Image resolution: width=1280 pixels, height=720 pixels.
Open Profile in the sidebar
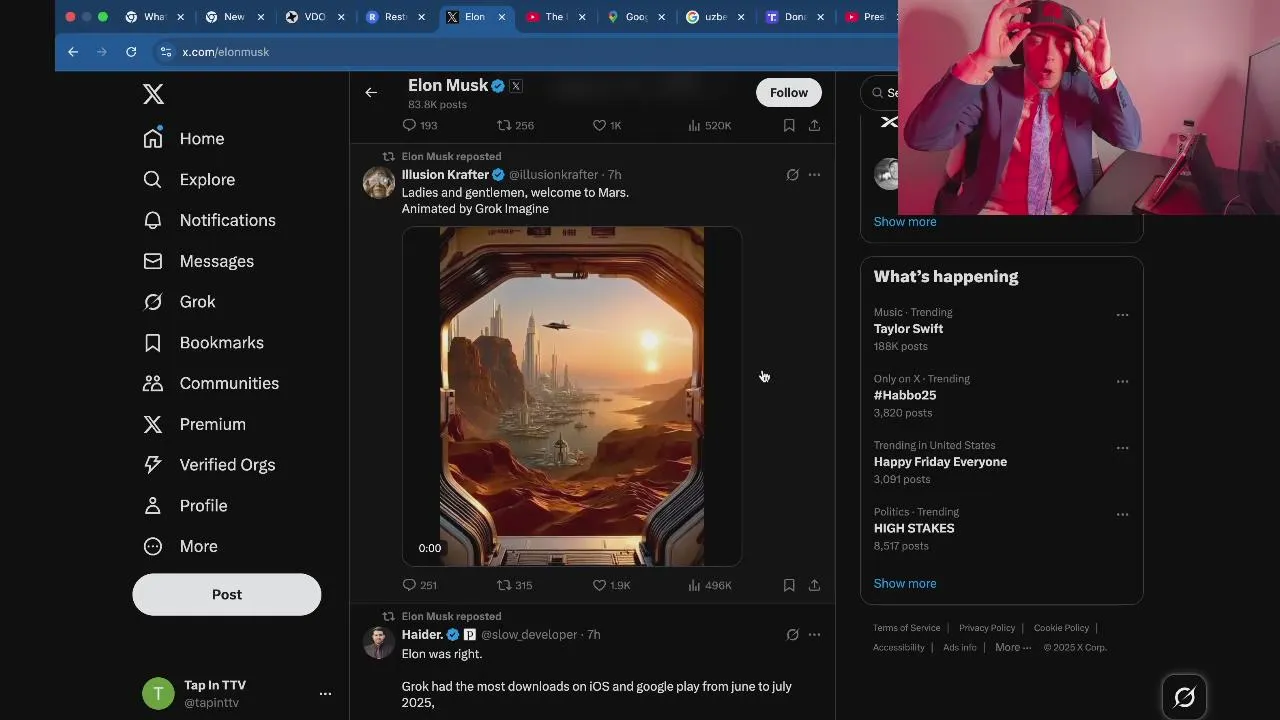[185, 506]
